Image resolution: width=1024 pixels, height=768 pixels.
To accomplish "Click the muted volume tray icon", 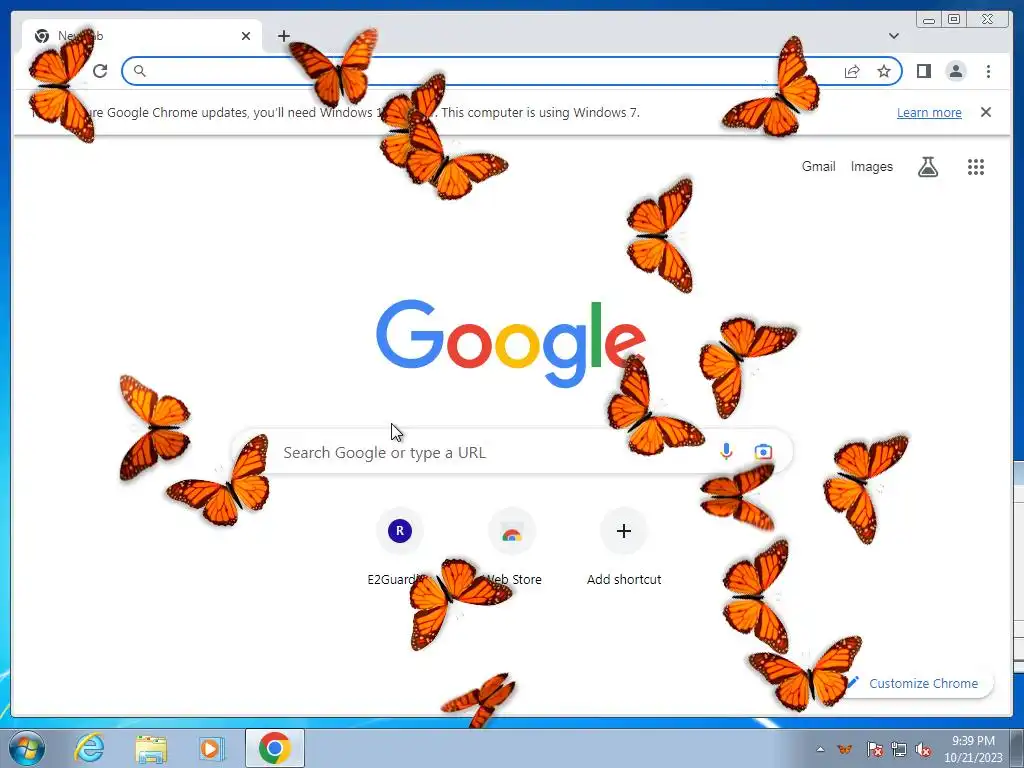I will click(x=923, y=749).
